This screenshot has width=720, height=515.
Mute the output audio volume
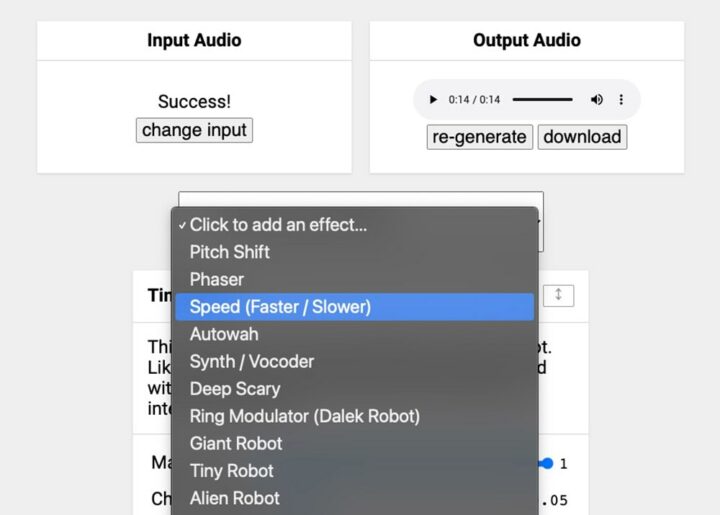point(597,100)
